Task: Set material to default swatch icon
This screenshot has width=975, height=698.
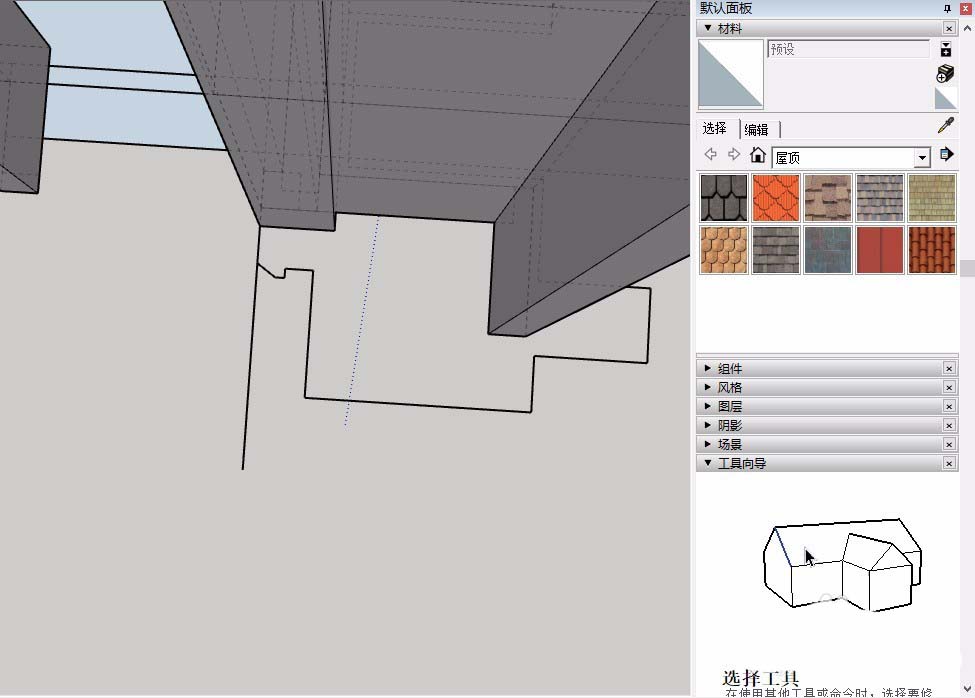Action: (x=946, y=98)
